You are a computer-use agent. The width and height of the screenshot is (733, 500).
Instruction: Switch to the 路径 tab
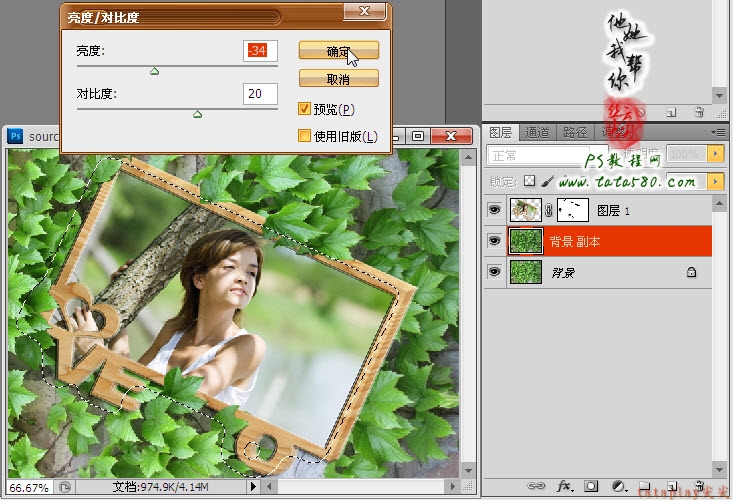pos(575,133)
